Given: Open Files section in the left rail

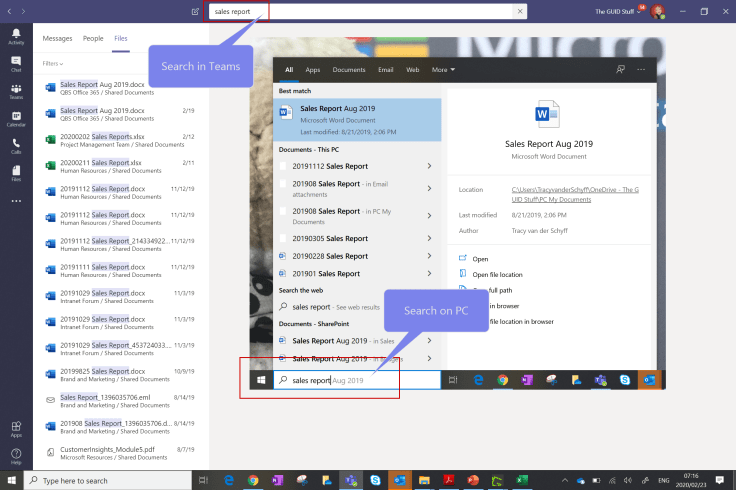Looking at the screenshot, I should tap(16, 174).
